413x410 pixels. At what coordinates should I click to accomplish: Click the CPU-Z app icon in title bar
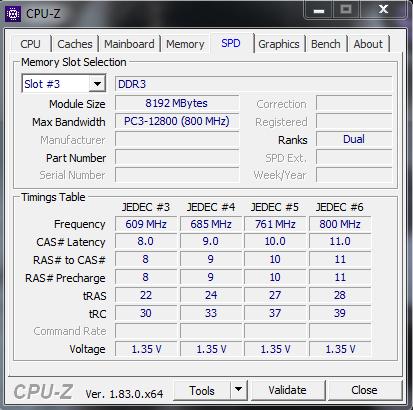click(13, 14)
